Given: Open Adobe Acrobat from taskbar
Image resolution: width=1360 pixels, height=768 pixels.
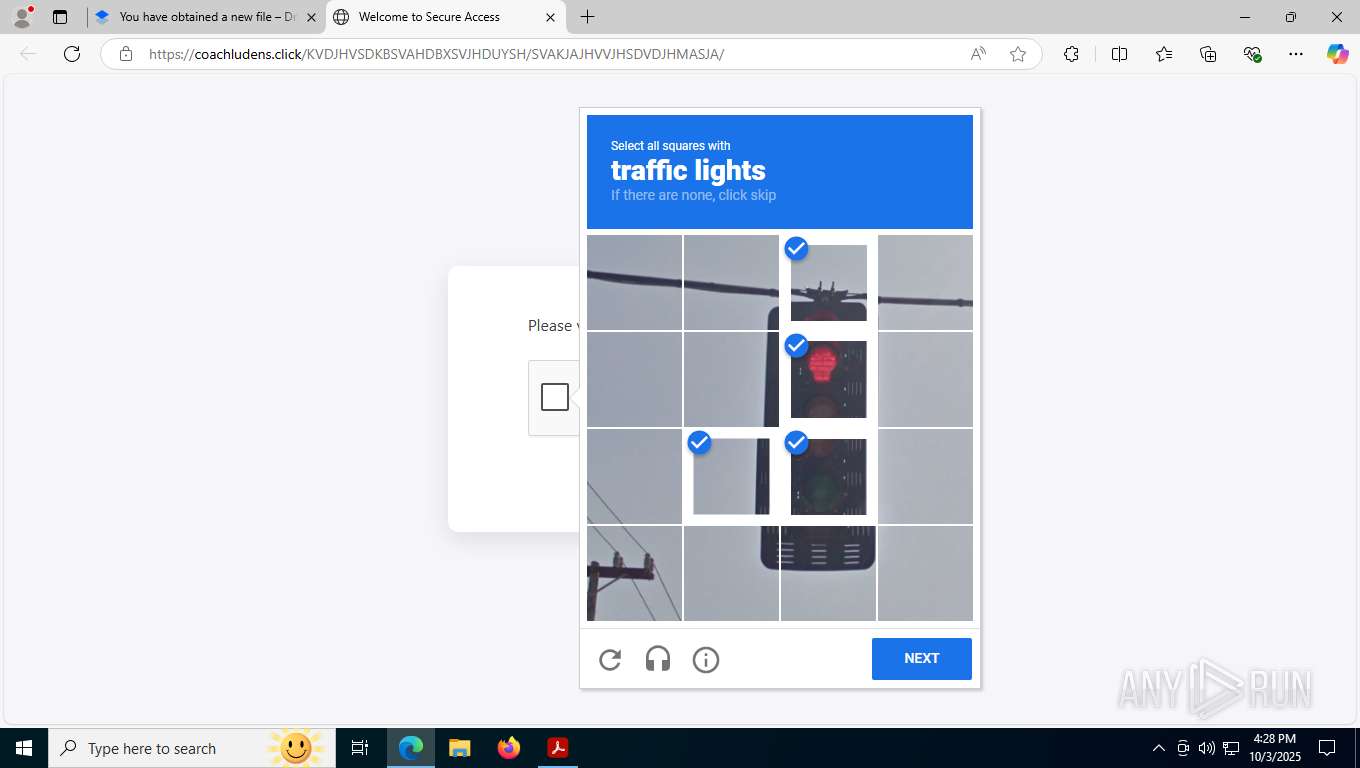Looking at the screenshot, I should (557, 748).
